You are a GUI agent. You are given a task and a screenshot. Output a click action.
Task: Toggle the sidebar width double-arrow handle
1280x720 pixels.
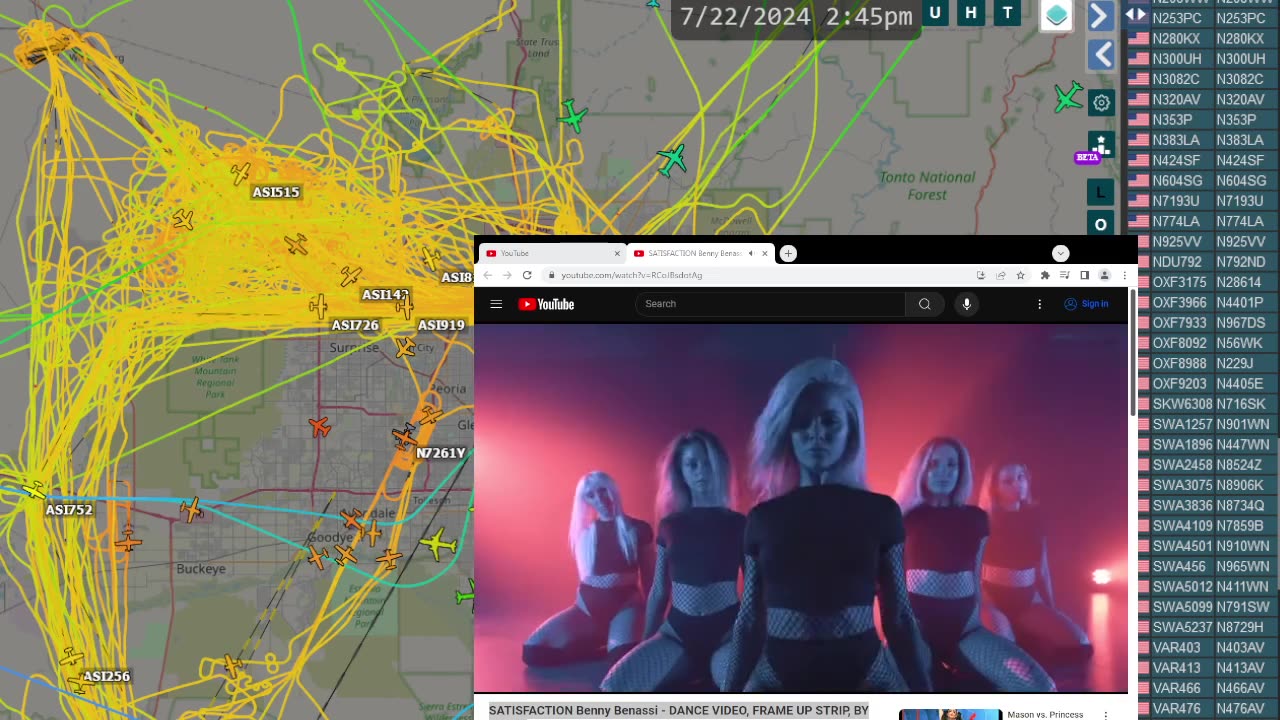(x=1136, y=14)
